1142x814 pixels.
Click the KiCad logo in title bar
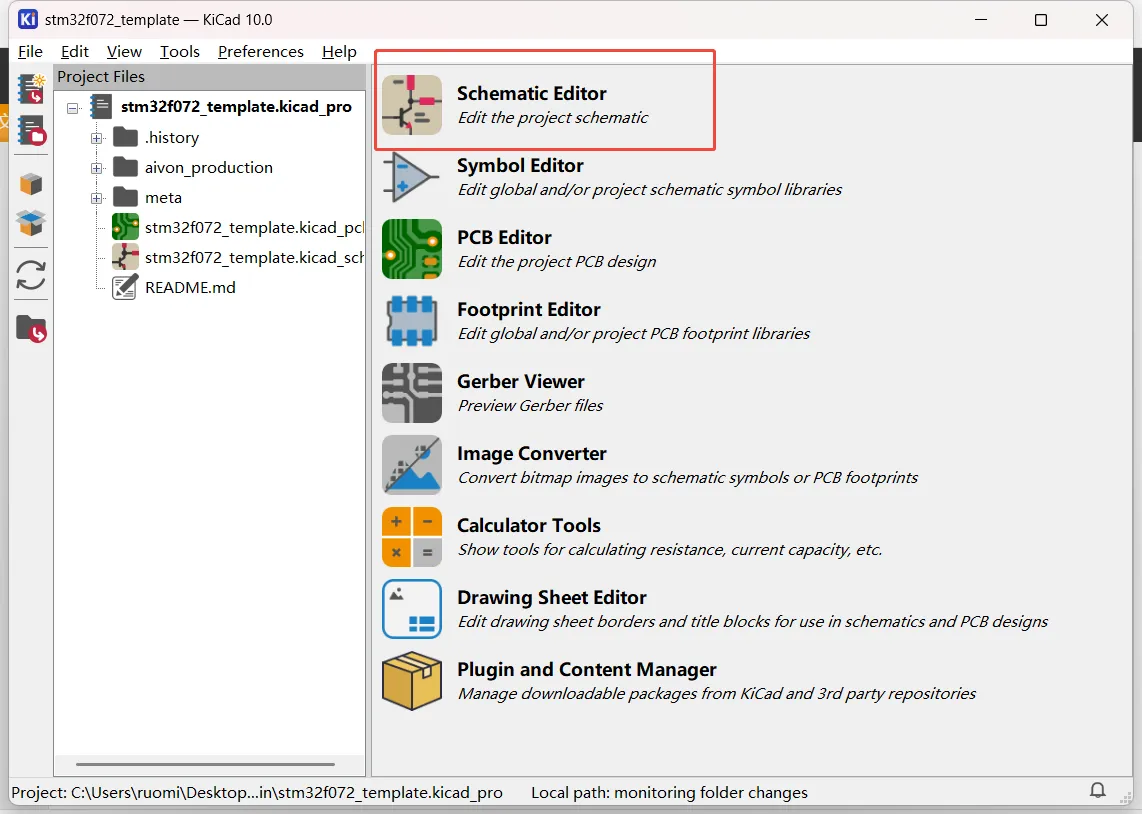coord(28,20)
